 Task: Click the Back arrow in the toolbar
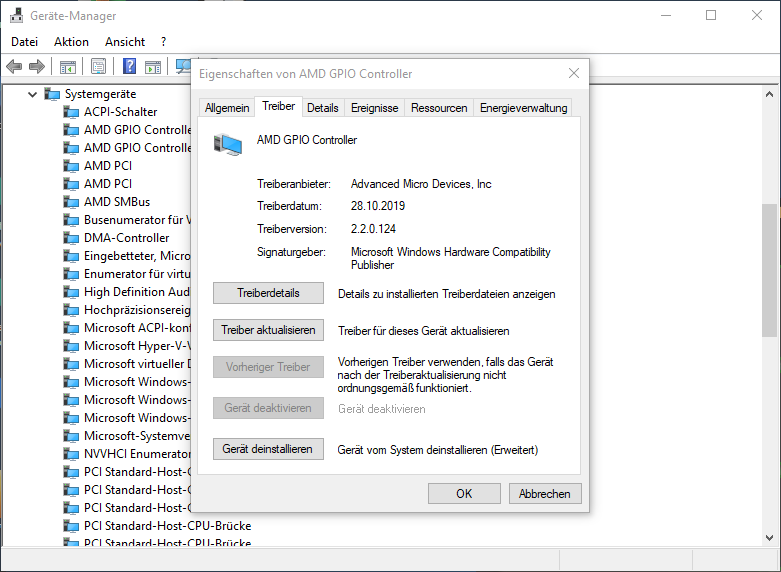click(14, 66)
